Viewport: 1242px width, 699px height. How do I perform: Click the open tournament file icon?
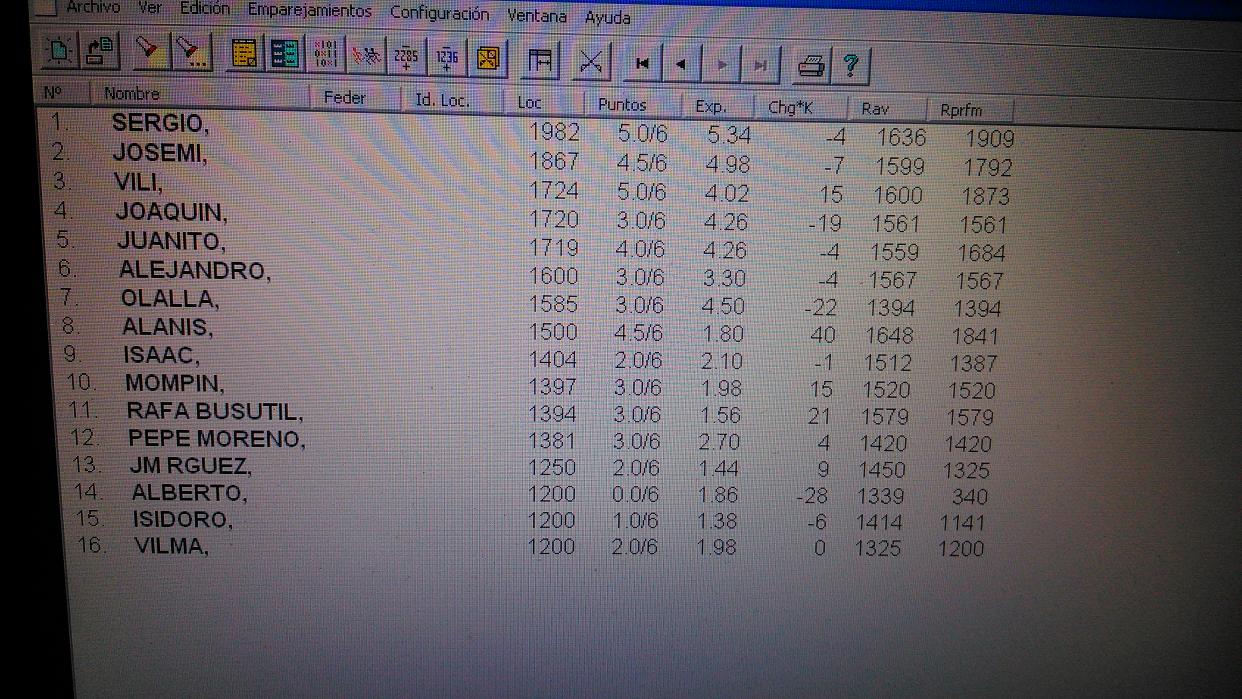[x=99, y=51]
